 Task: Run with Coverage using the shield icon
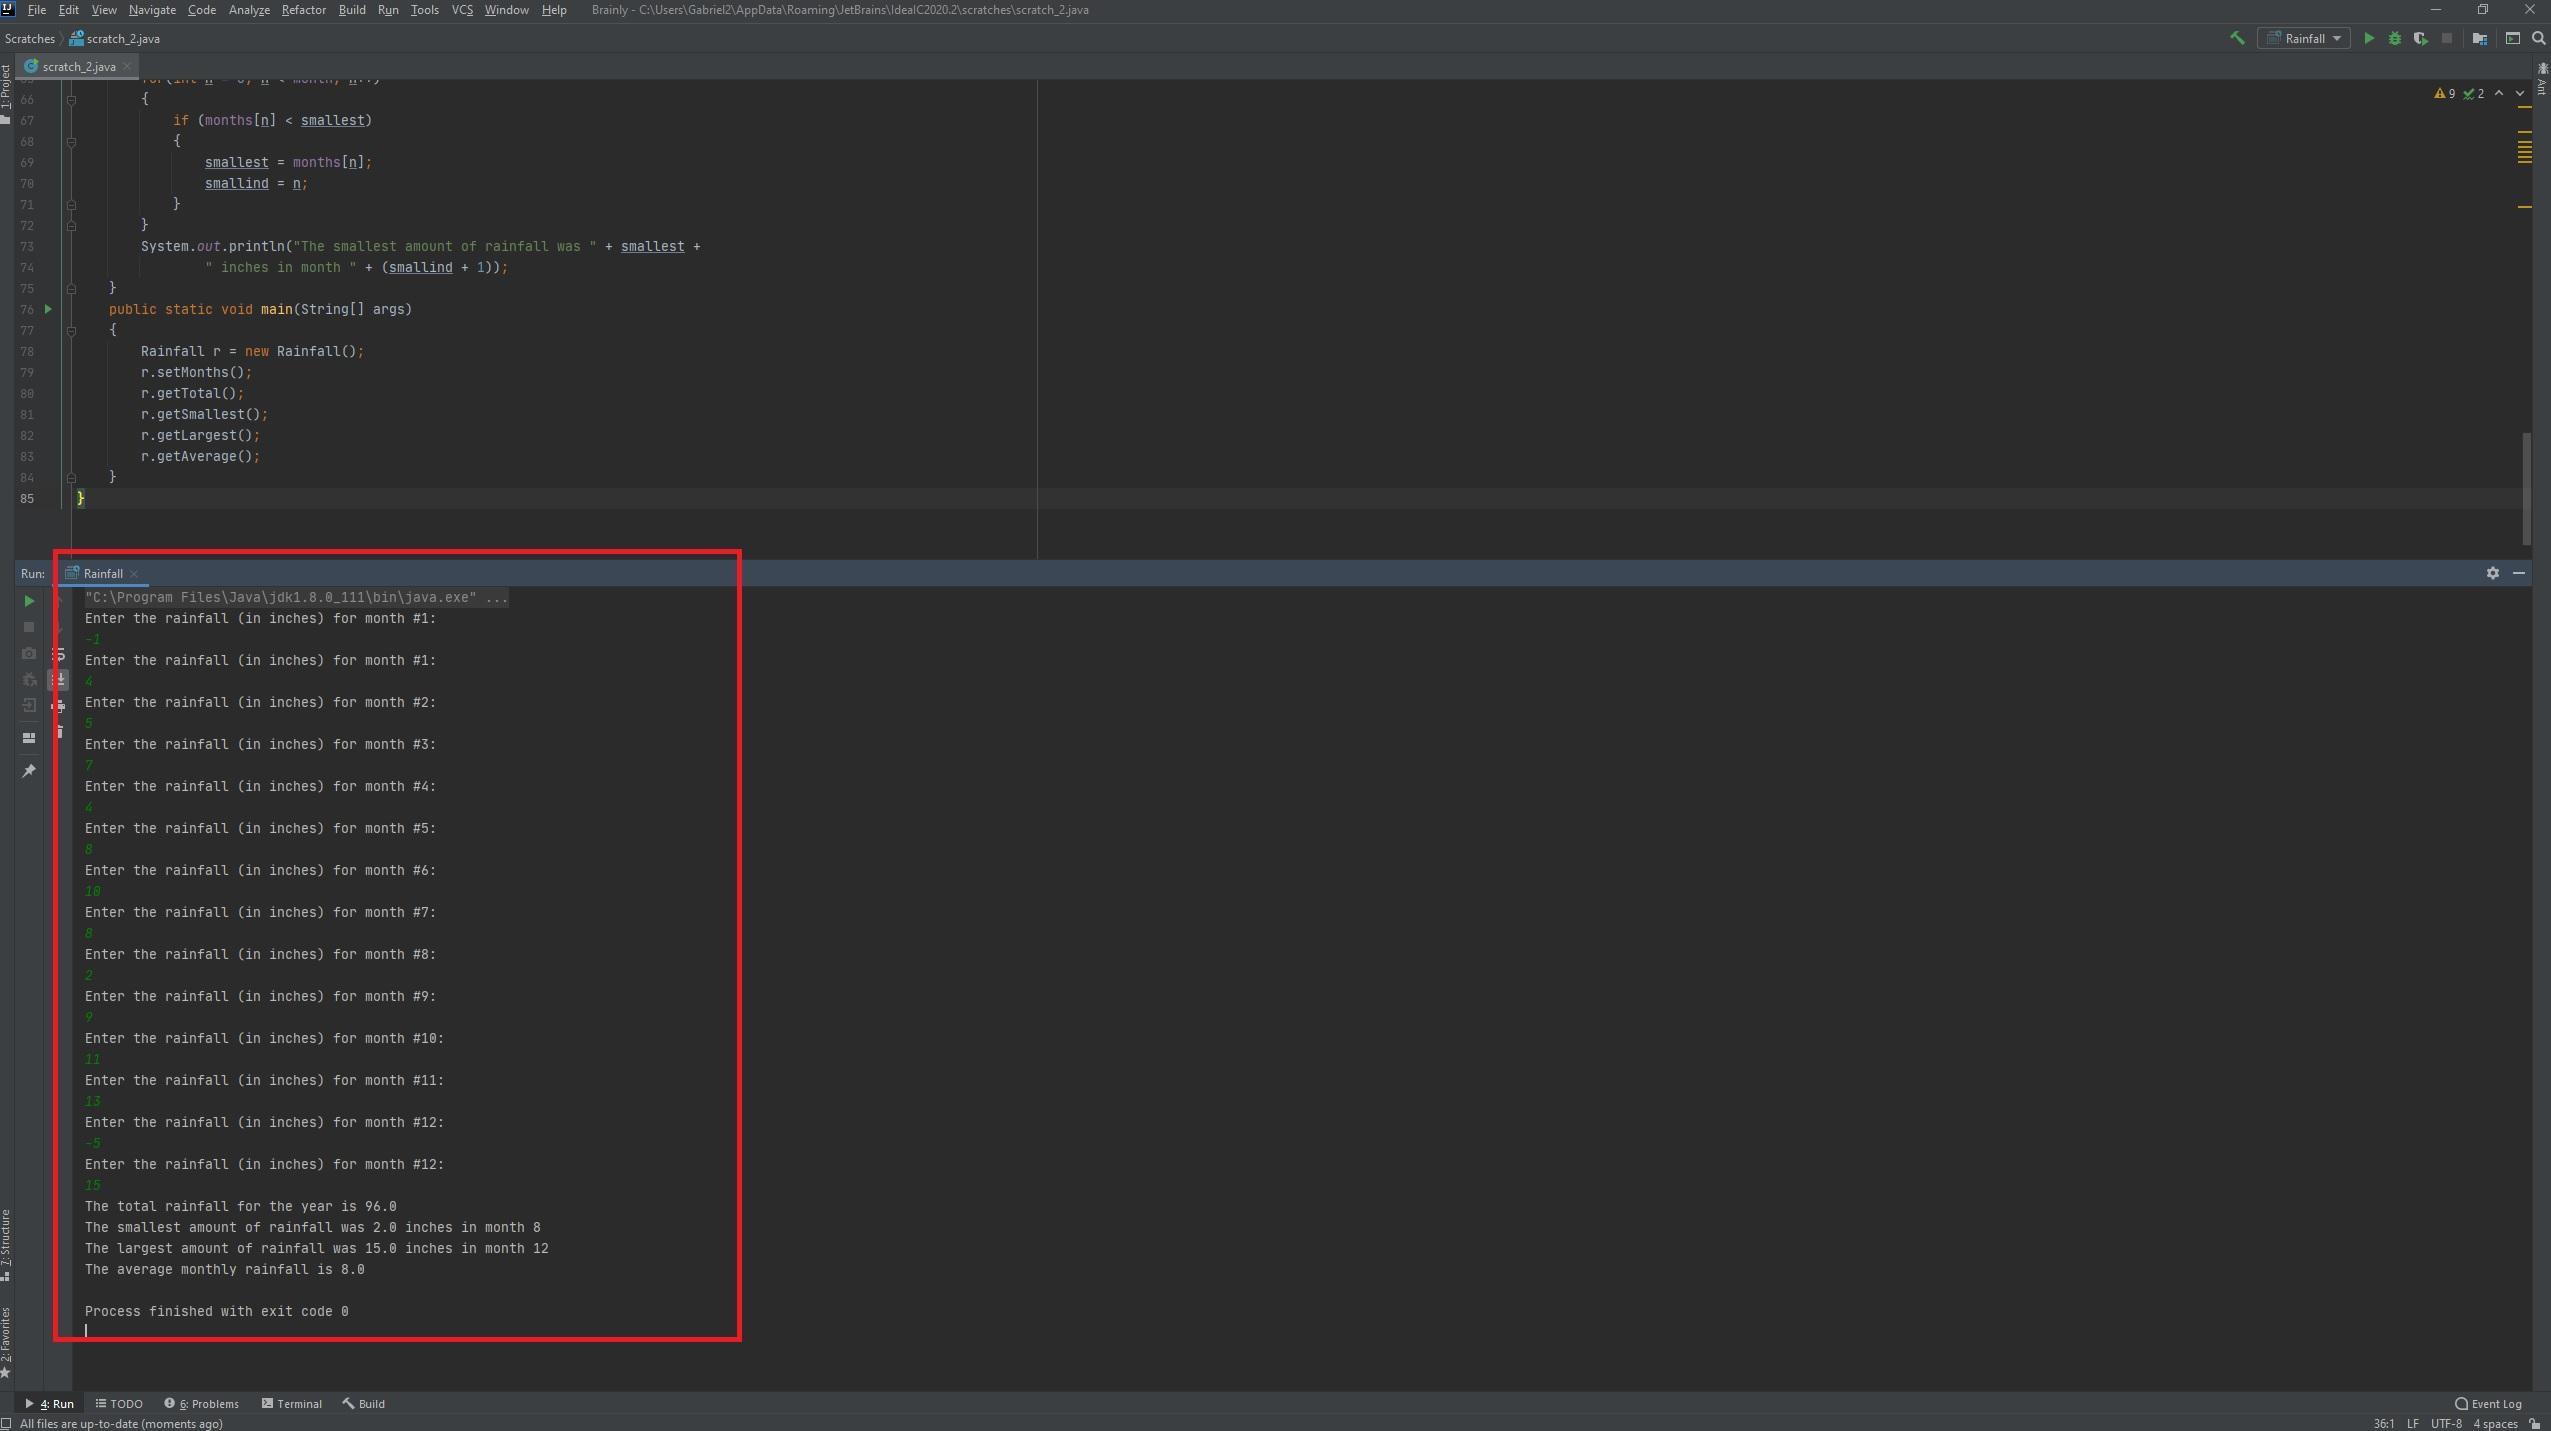tap(2420, 38)
